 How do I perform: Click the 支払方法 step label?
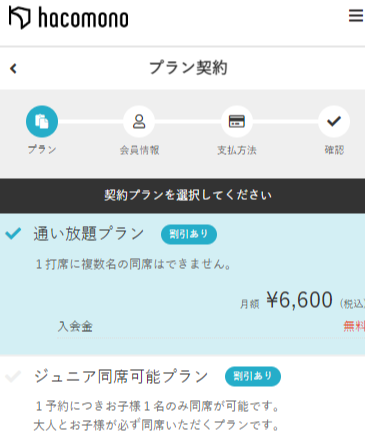click(237, 150)
